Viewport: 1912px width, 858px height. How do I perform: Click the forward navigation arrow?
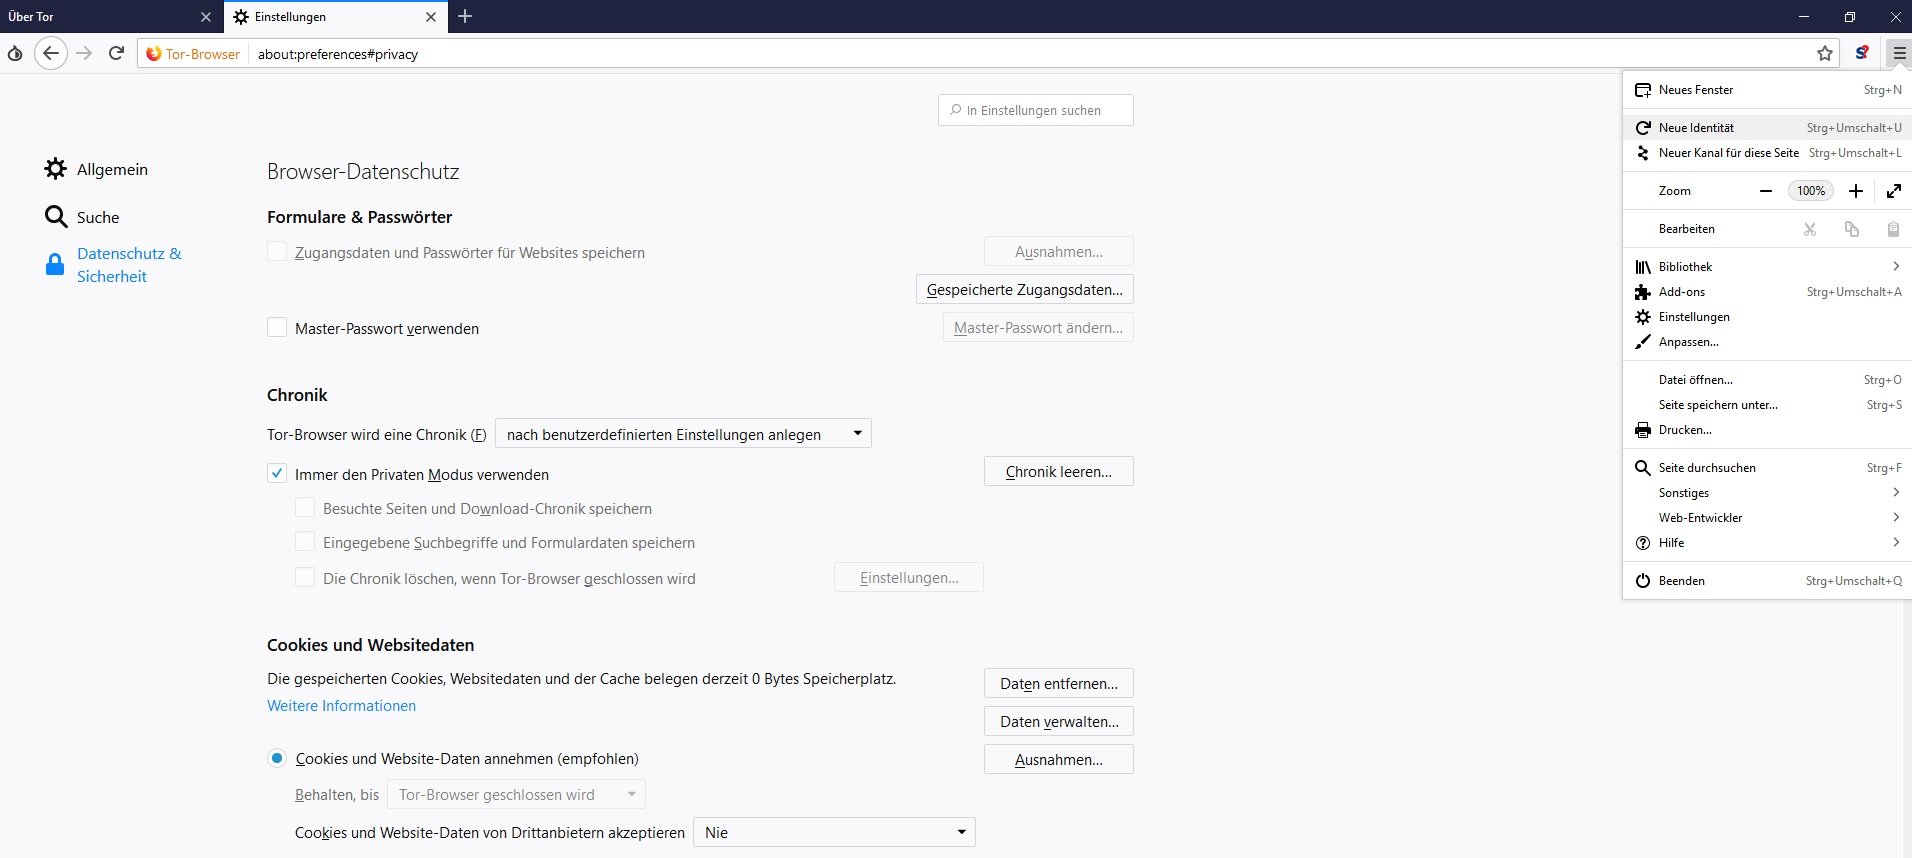click(84, 53)
